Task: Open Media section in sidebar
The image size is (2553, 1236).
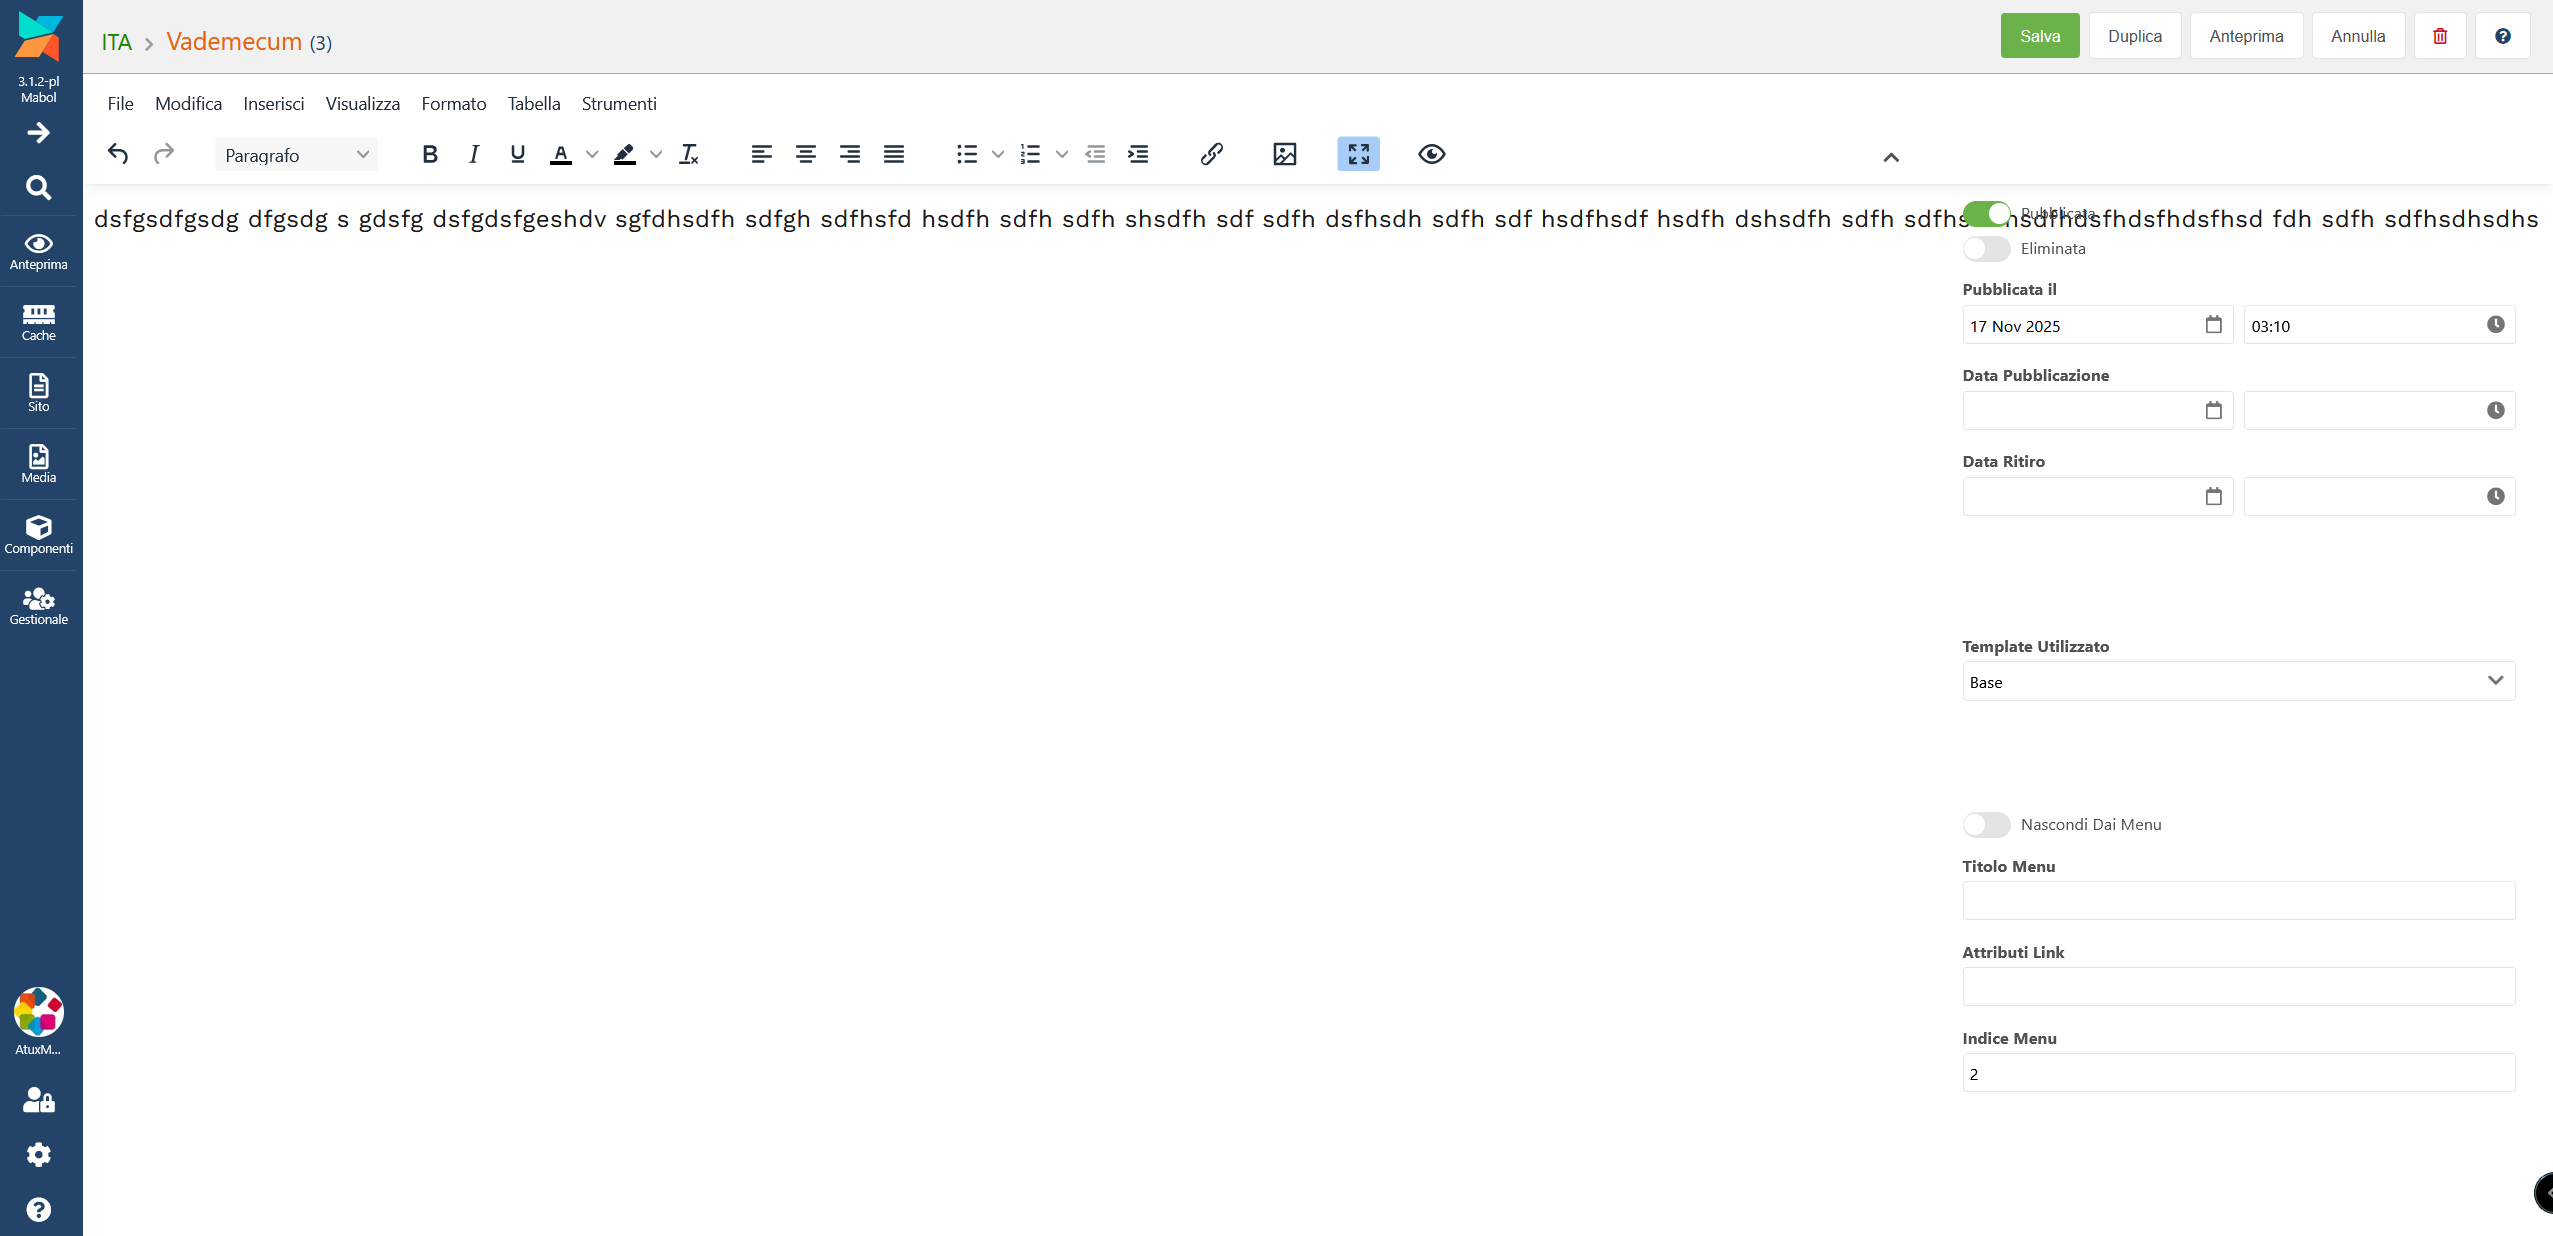Action: [x=38, y=464]
